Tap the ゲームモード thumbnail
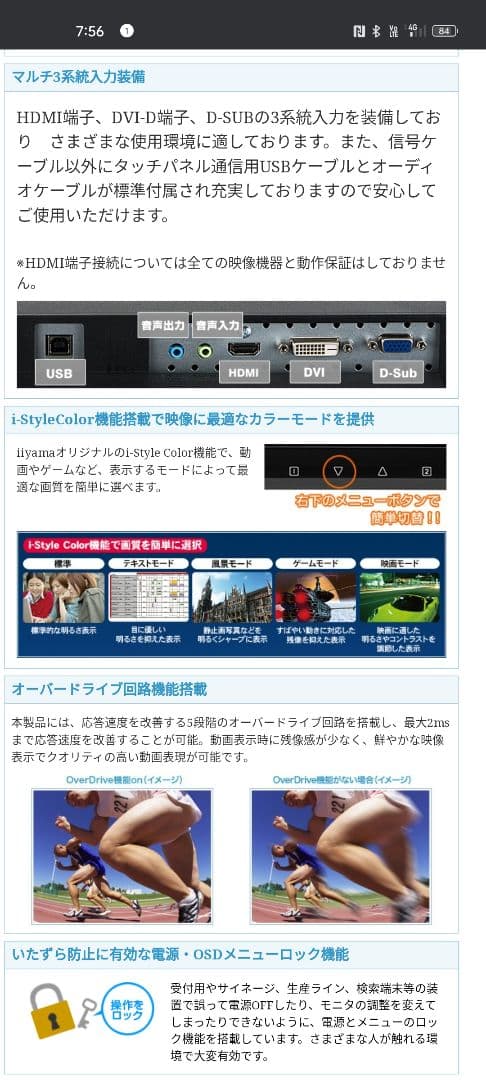The height and width of the screenshot is (1080, 486). (x=316, y=597)
